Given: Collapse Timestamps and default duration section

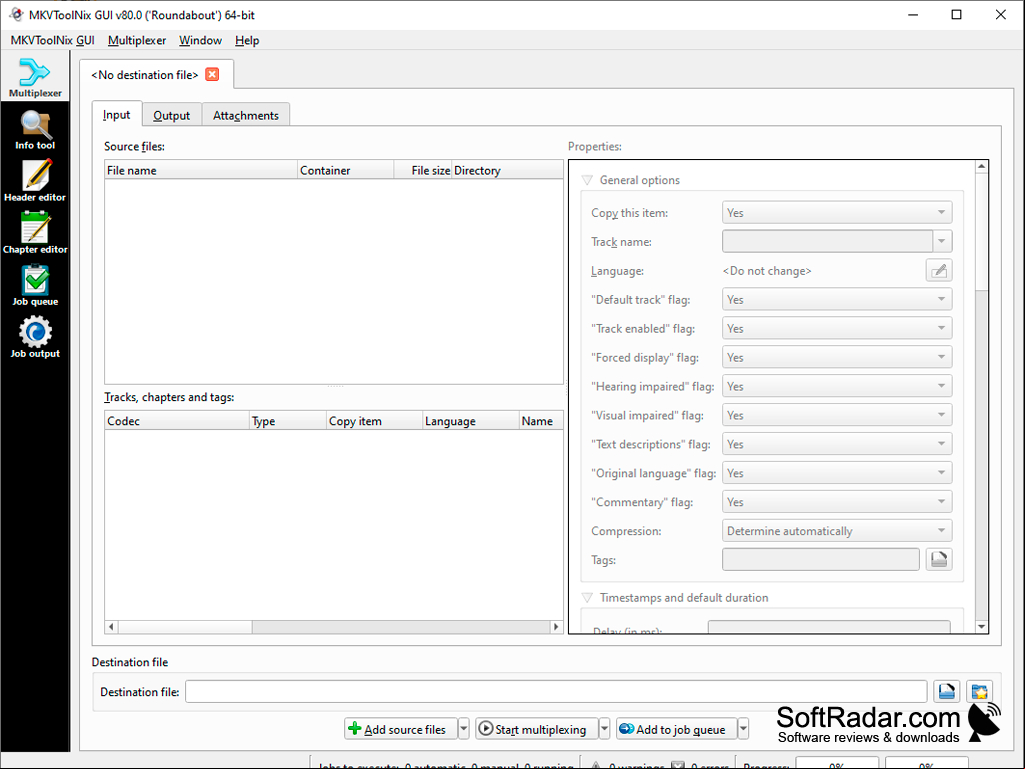Looking at the screenshot, I should tap(587, 598).
